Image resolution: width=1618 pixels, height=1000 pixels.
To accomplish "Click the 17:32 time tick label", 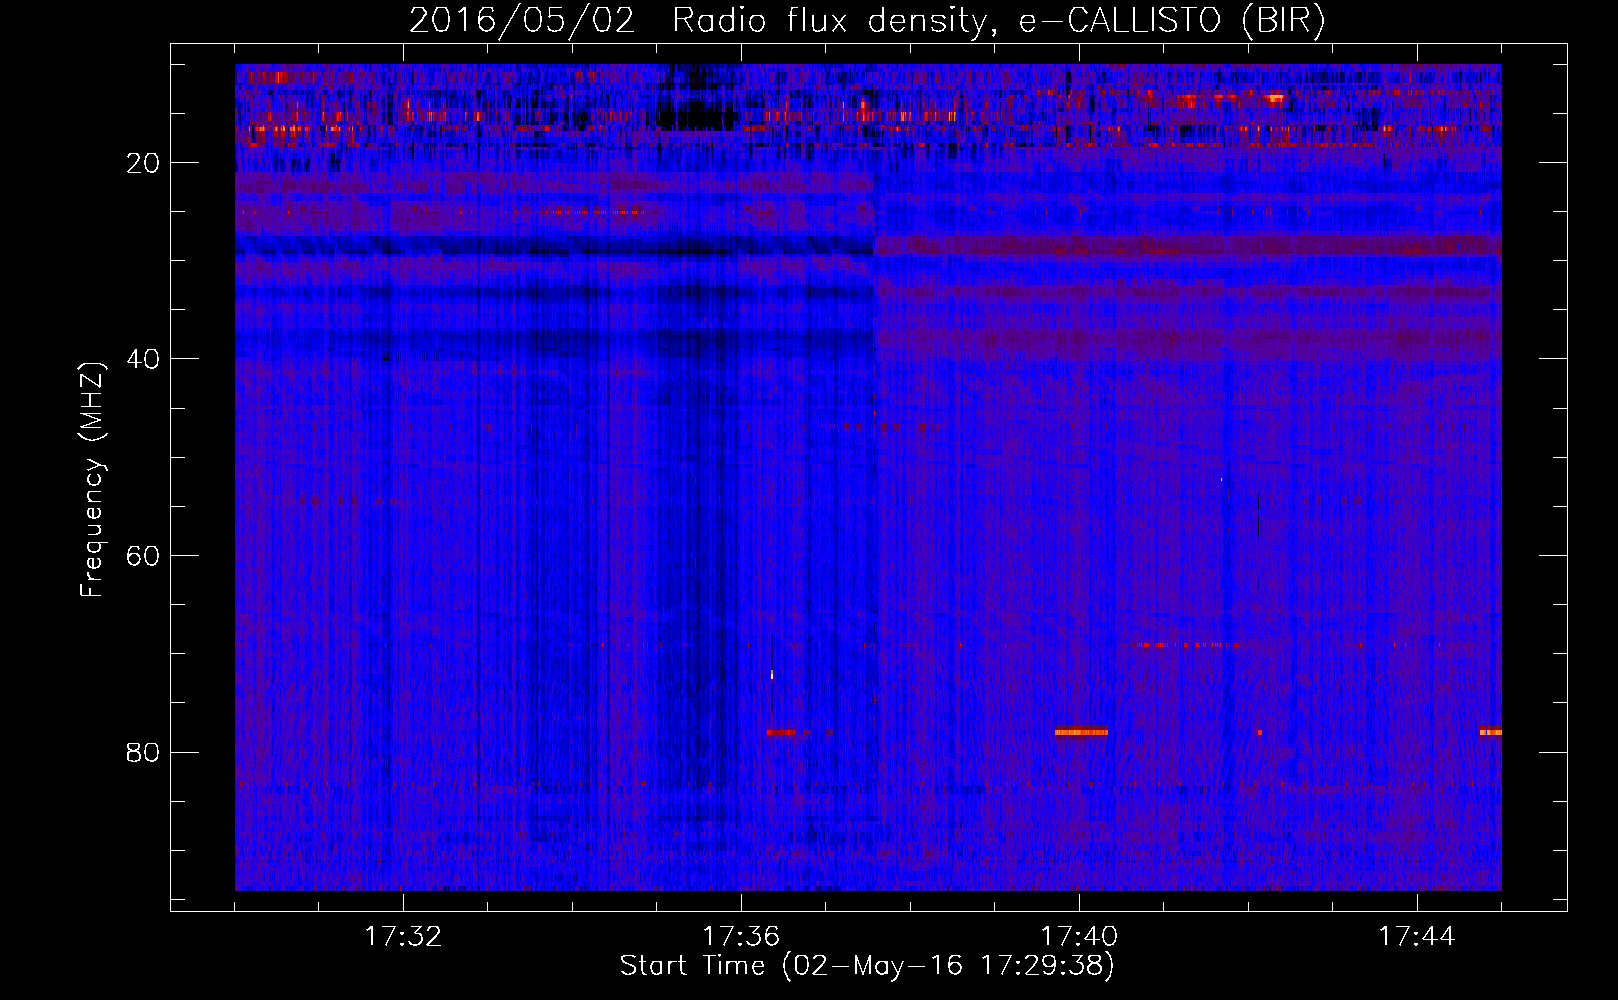I will (x=403, y=937).
